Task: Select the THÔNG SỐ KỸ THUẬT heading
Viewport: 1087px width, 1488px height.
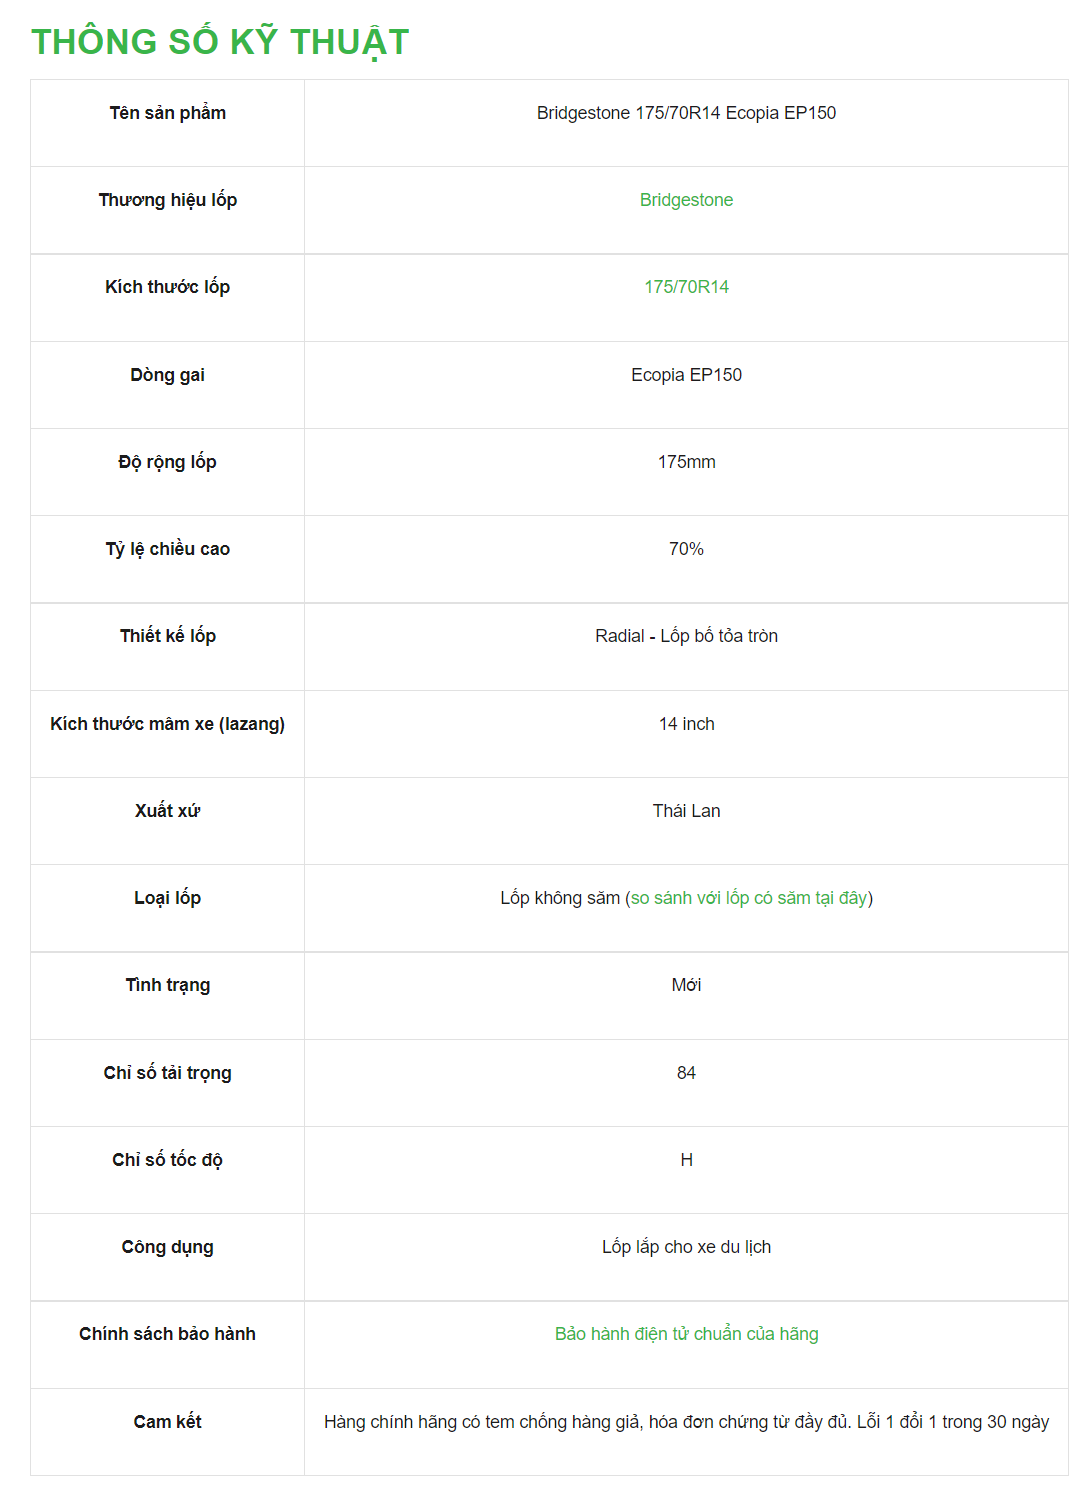Action: (x=220, y=42)
